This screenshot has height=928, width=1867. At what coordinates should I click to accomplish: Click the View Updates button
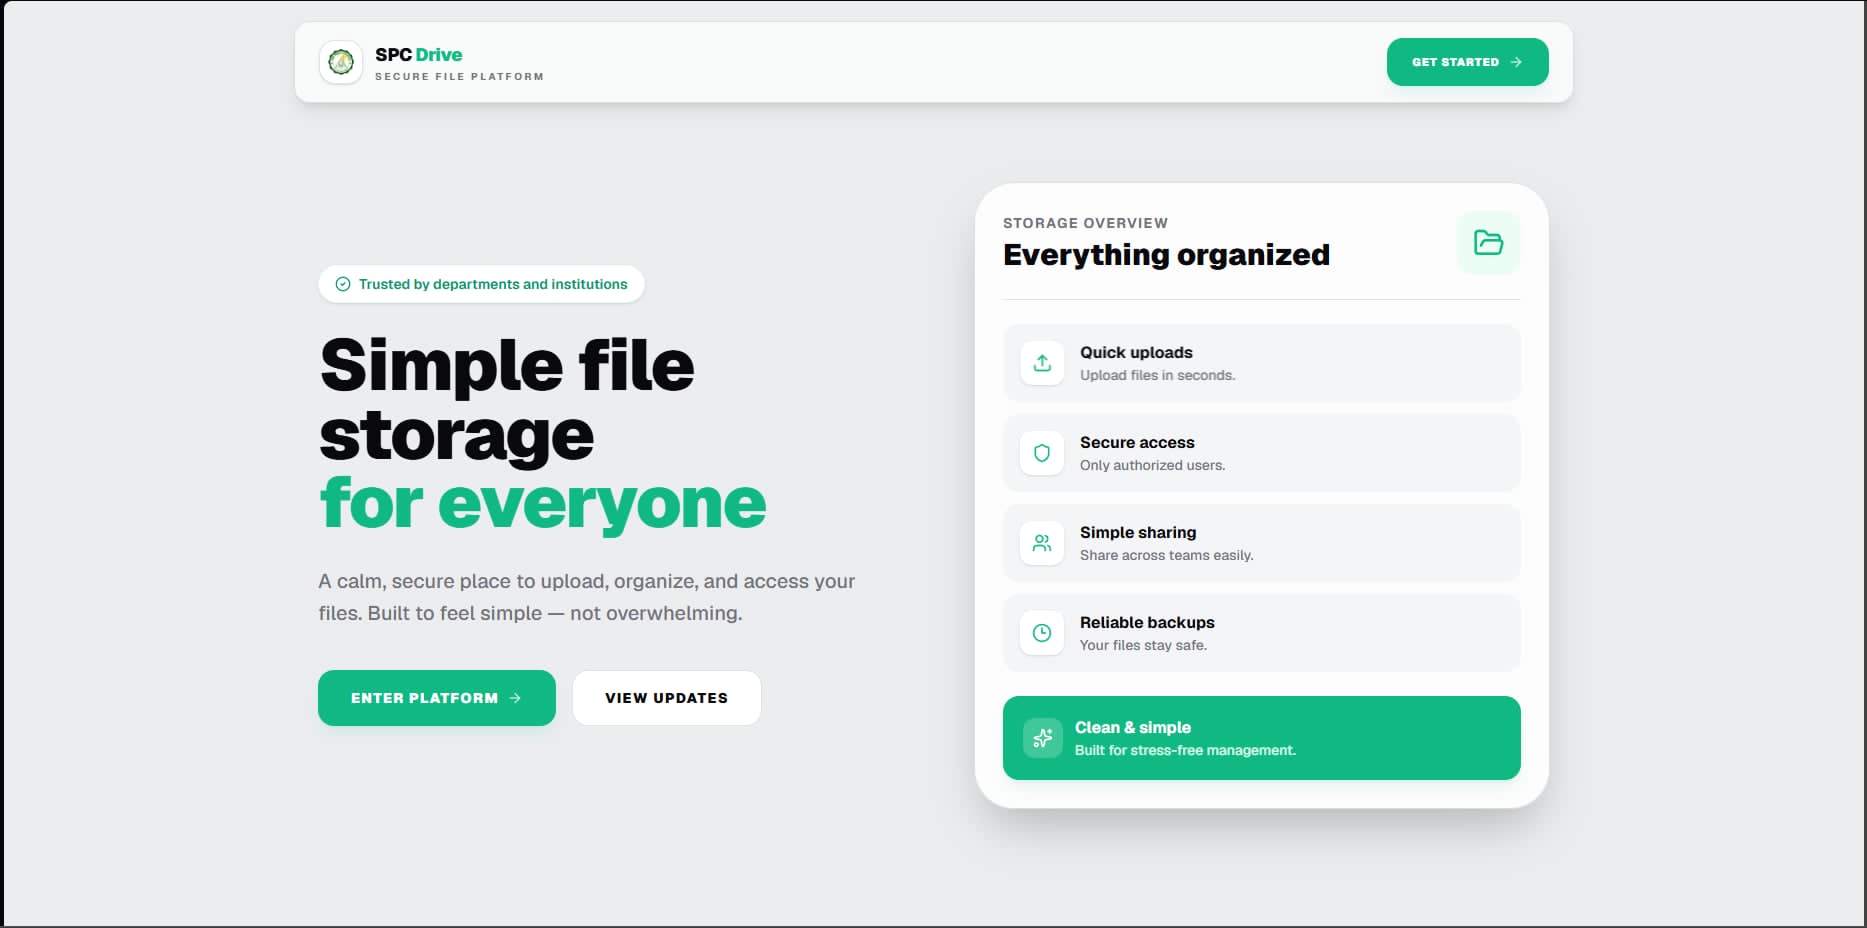point(667,698)
